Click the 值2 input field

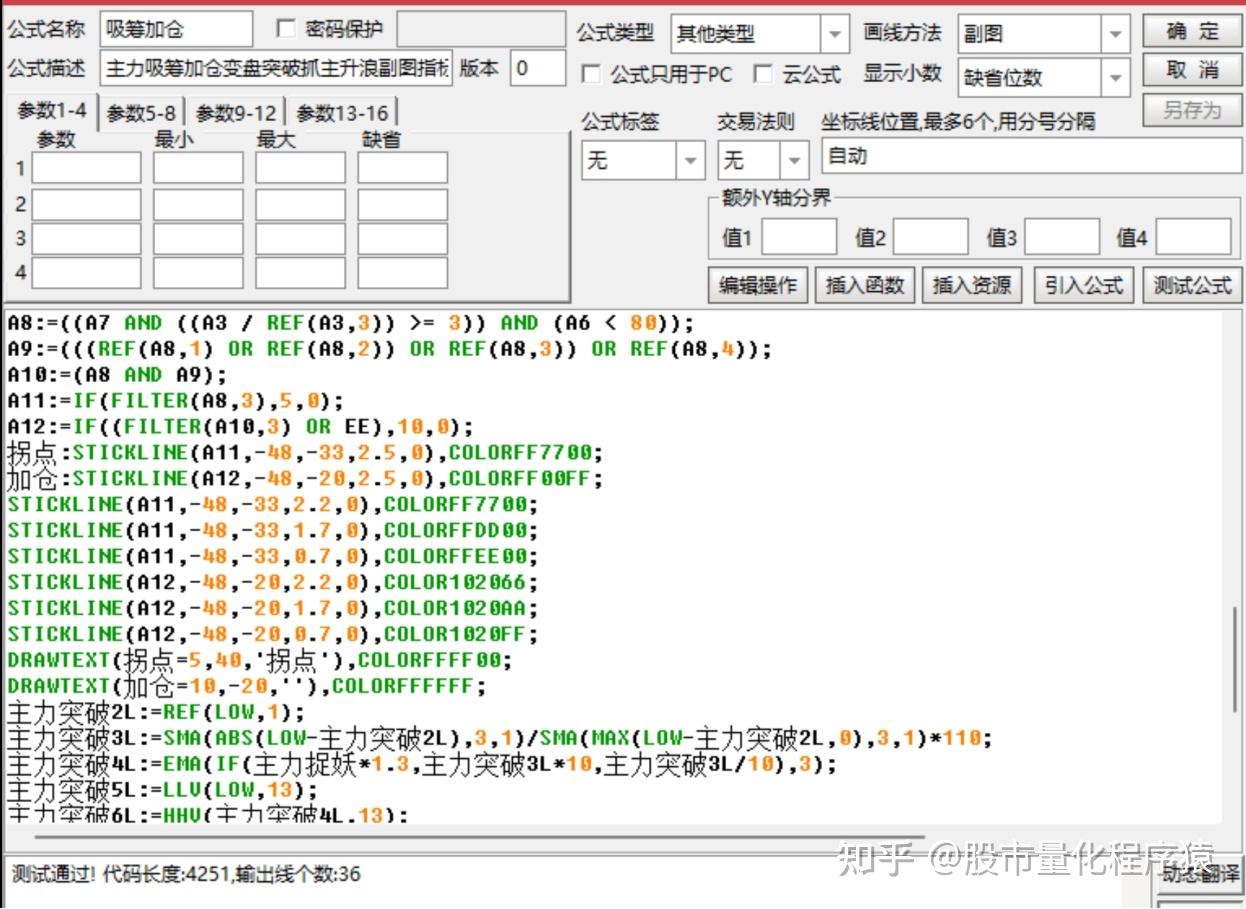pos(930,237)
